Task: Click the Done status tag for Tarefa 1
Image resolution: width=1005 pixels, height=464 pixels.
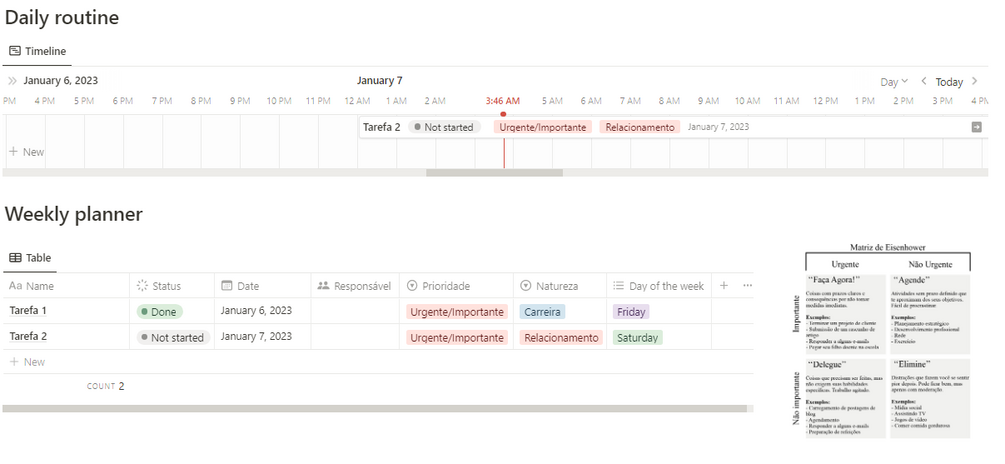Action: coord(160,312)
